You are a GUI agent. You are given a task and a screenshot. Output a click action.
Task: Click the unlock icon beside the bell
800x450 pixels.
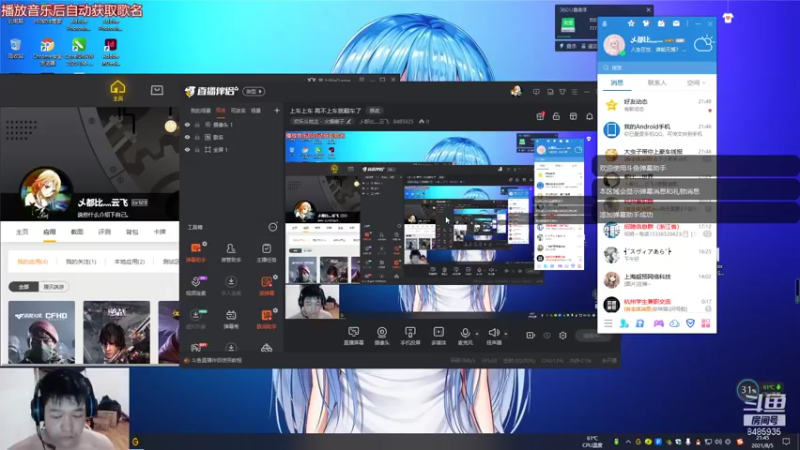coord(556,117)
